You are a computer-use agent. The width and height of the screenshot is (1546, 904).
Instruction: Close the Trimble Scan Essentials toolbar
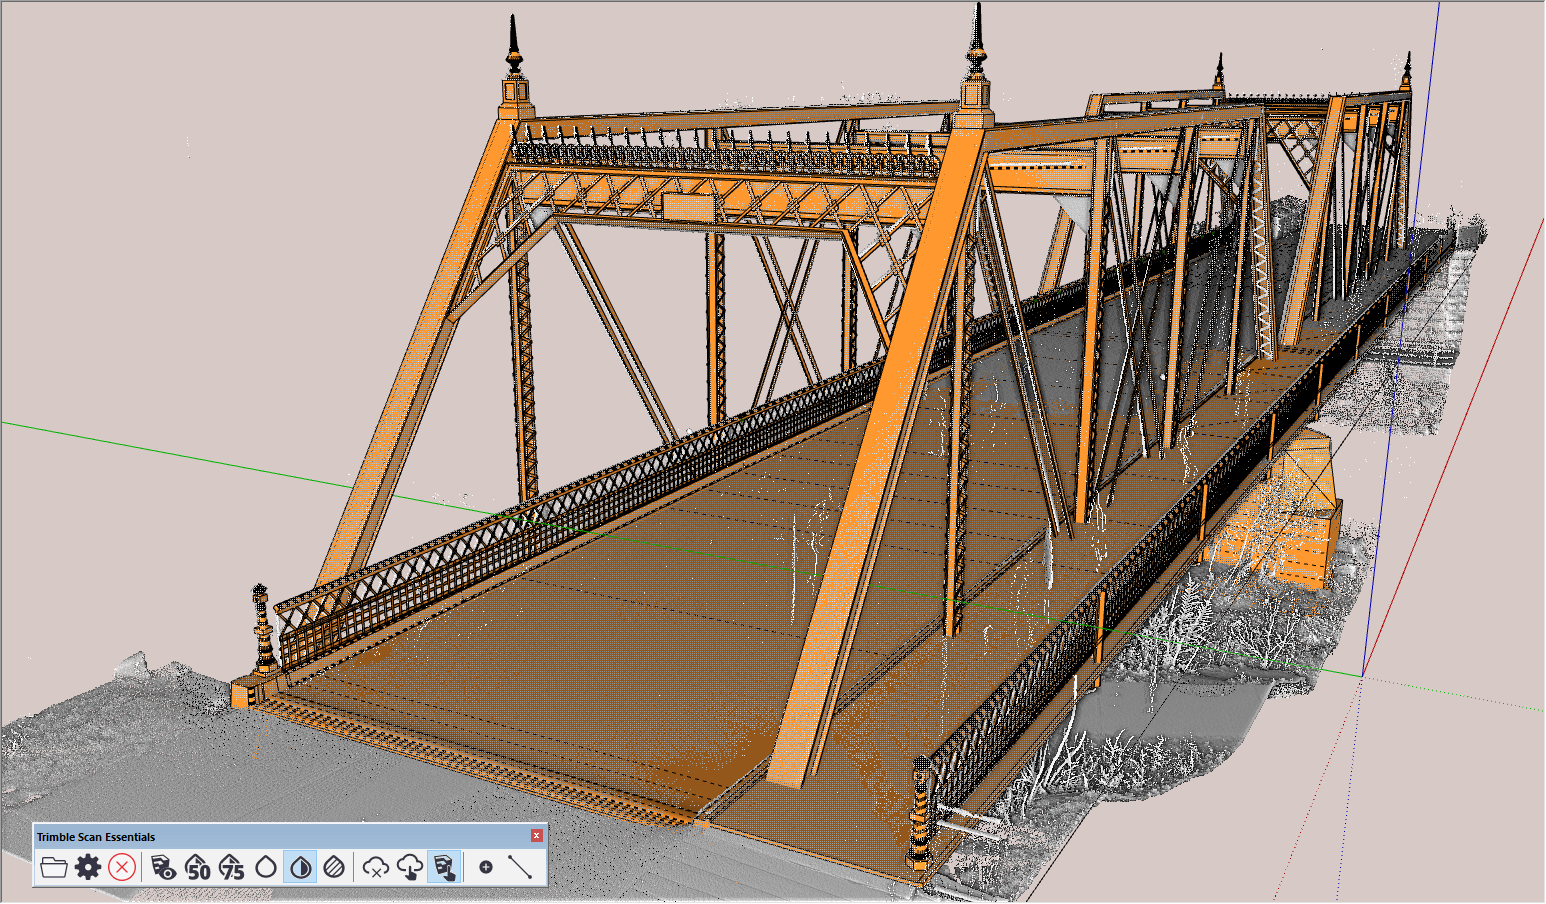coord(538,836)
